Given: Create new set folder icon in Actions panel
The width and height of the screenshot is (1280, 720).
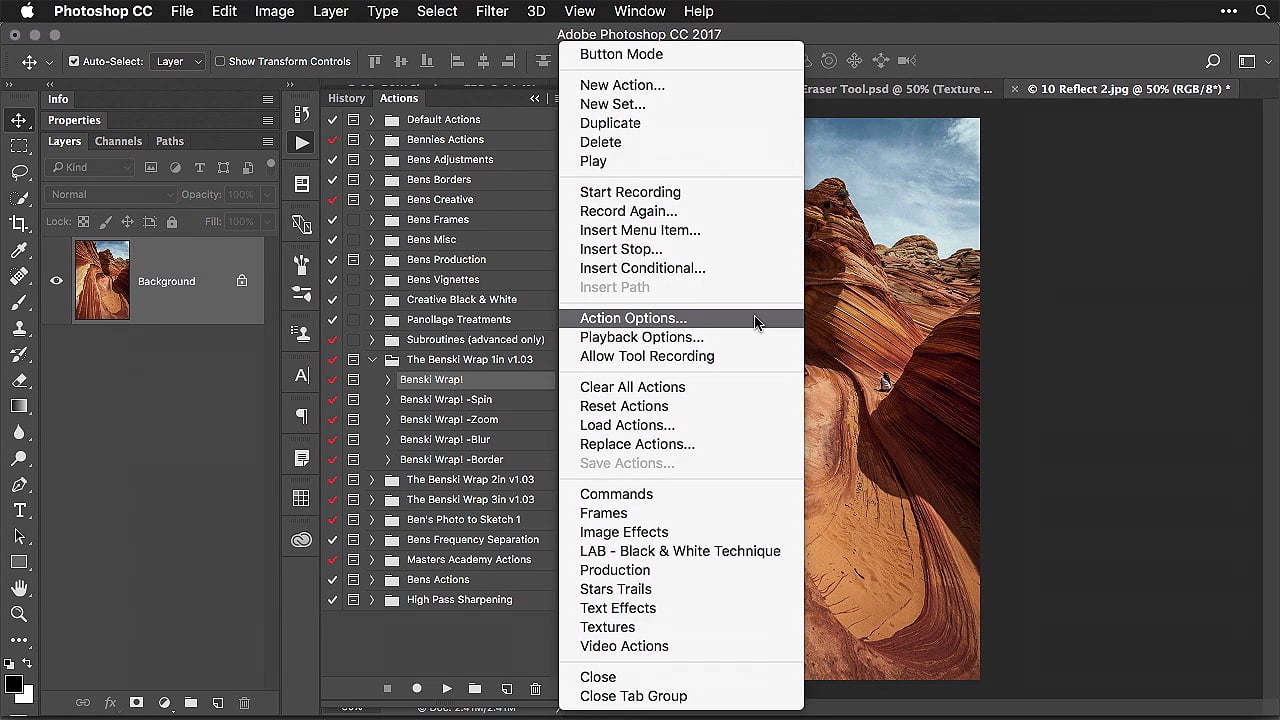Looking at the screenshot, I should 475,689.
